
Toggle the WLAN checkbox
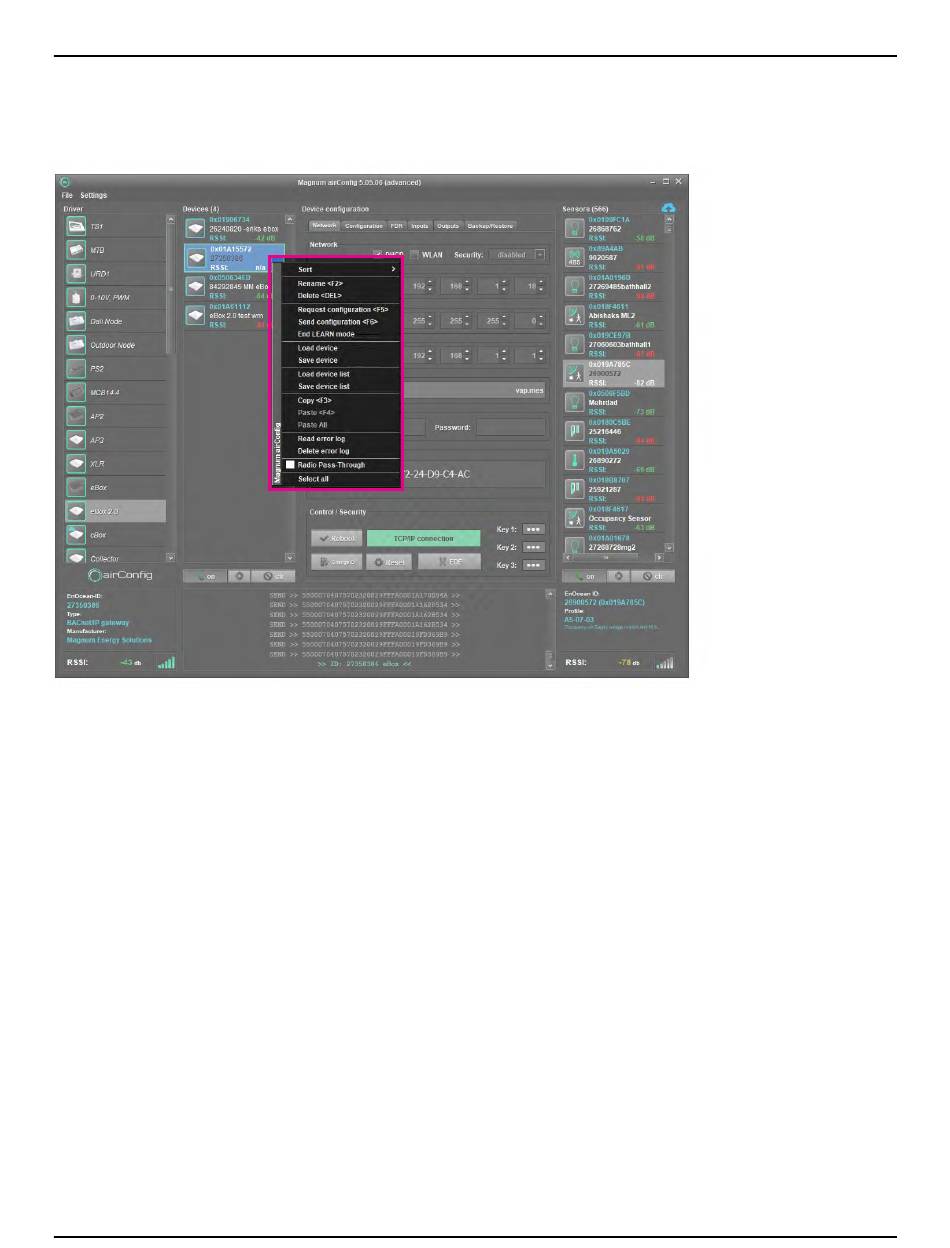click(415, 255)
